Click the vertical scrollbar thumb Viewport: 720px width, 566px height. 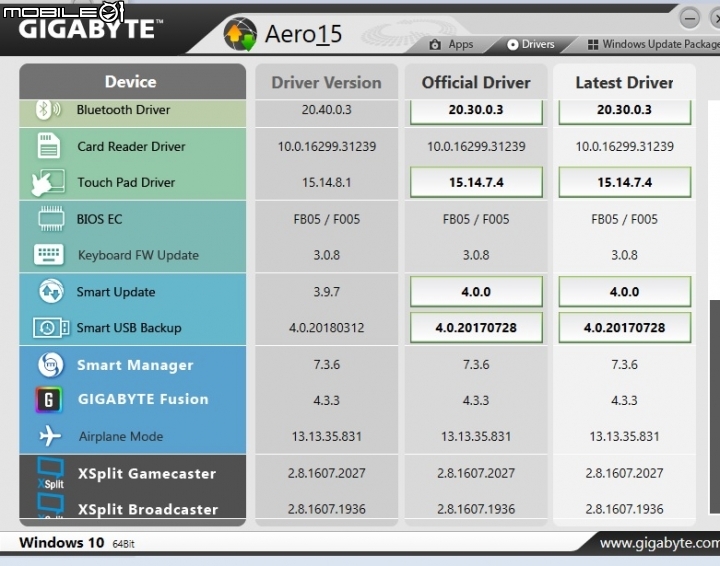click(714, 406)
